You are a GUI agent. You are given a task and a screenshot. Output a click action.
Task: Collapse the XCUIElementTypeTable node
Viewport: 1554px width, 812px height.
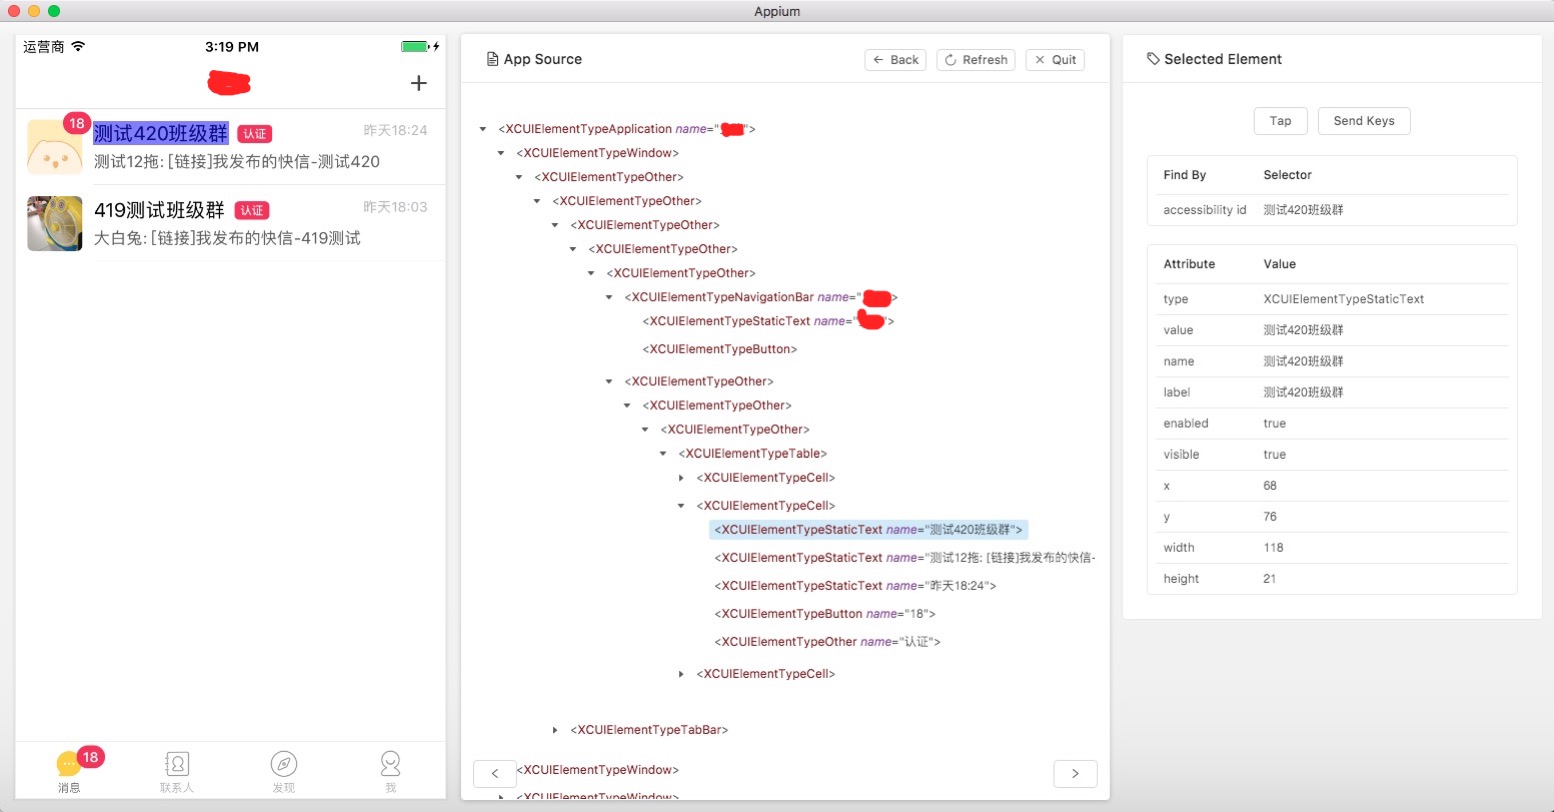(664, 454)
